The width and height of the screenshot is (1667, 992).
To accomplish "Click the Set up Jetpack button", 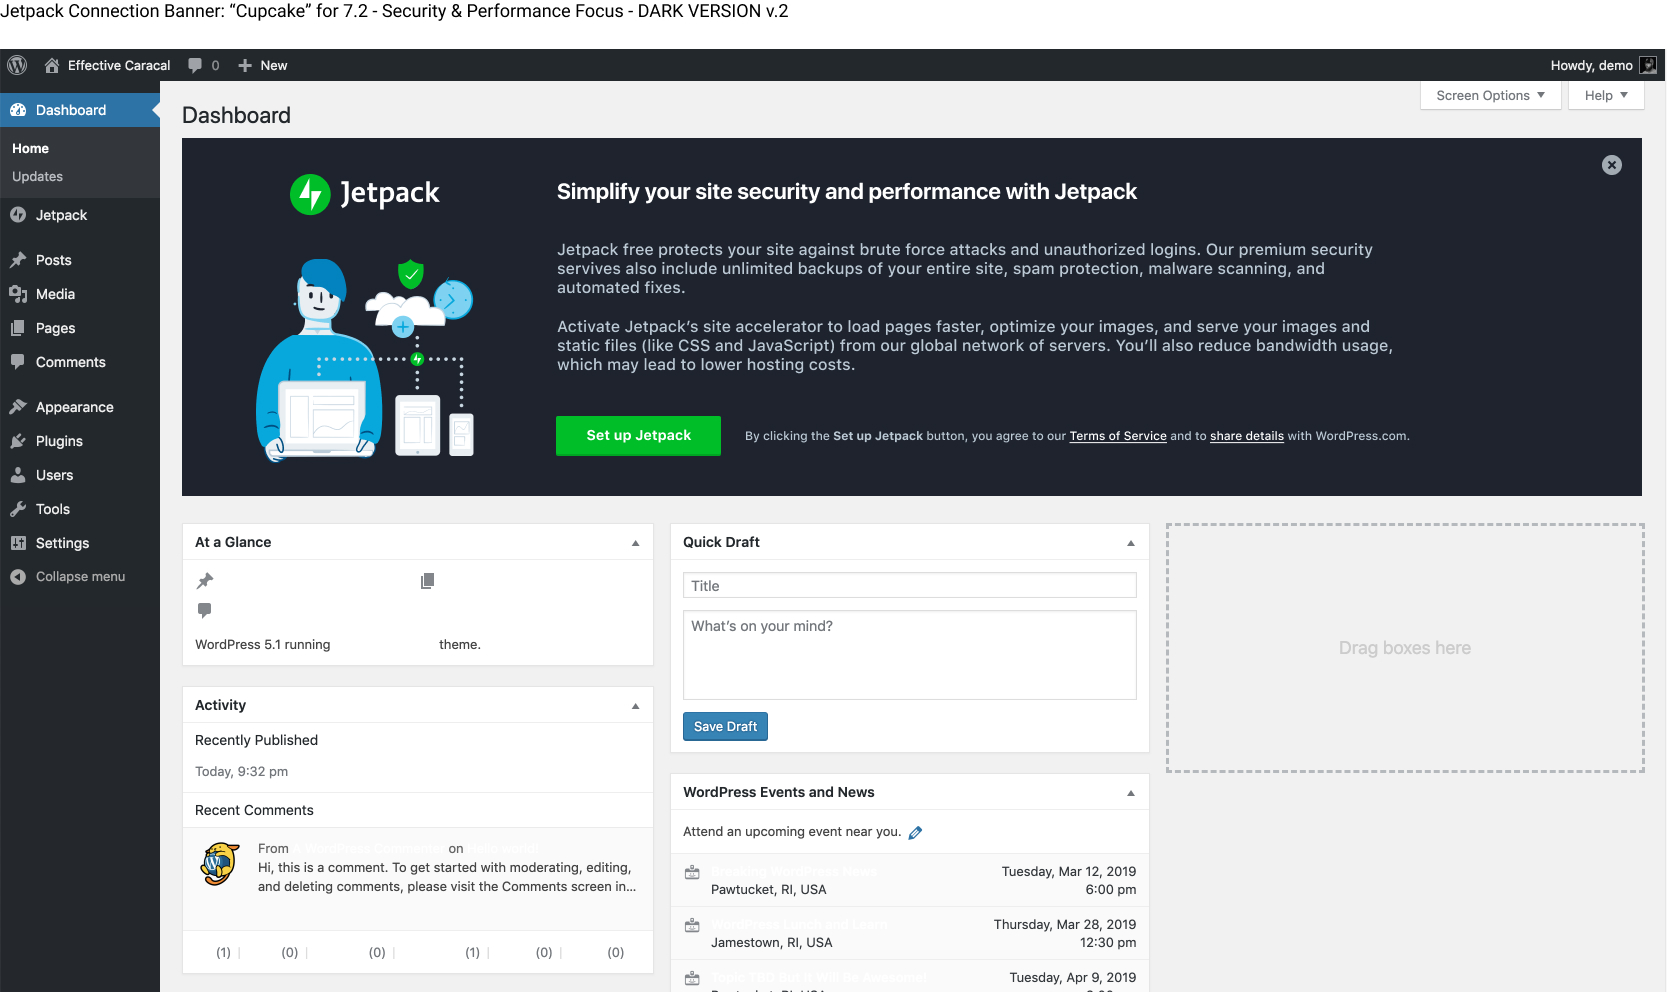I will click(638, 436).
